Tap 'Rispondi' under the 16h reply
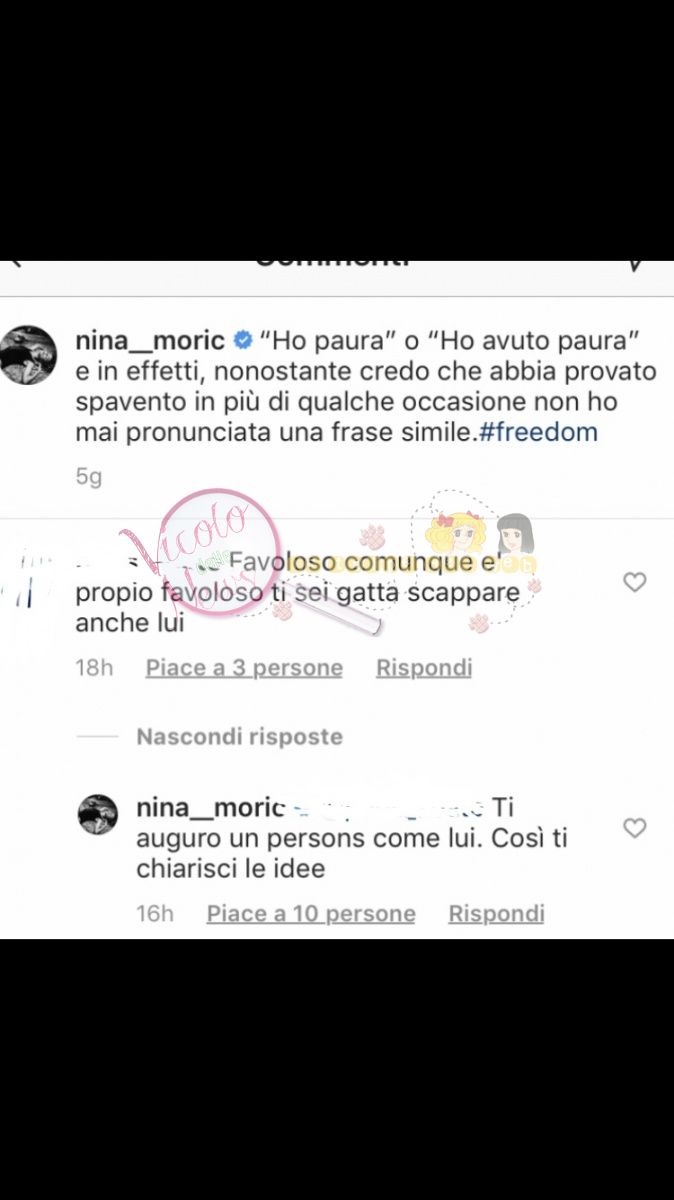Image resolution: width=674 pixels, height=1200 pixels. (x=497, y=914)
